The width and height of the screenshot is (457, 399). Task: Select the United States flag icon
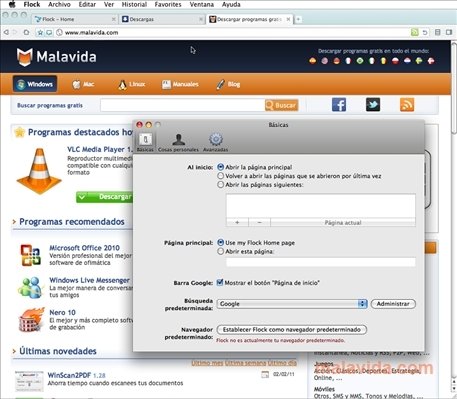(x=324, y=61)
